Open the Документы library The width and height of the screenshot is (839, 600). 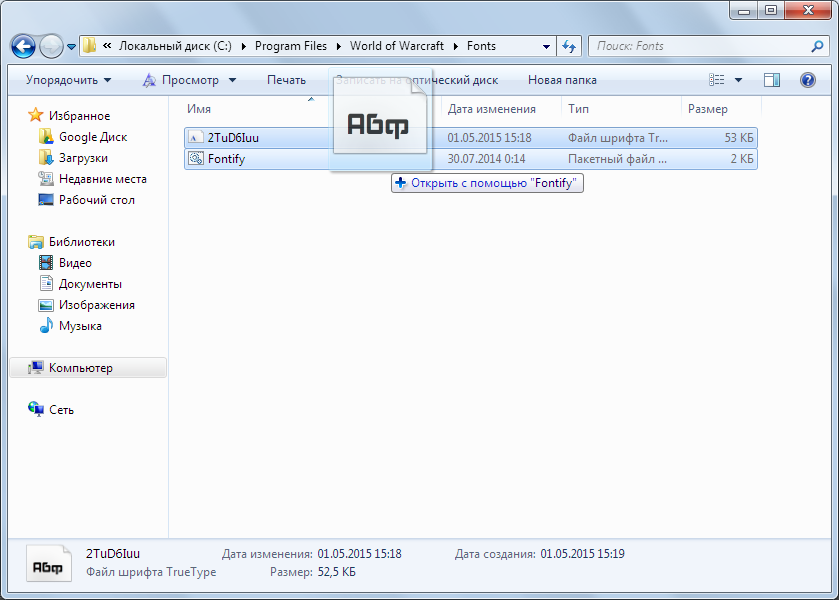coord(90,284)
